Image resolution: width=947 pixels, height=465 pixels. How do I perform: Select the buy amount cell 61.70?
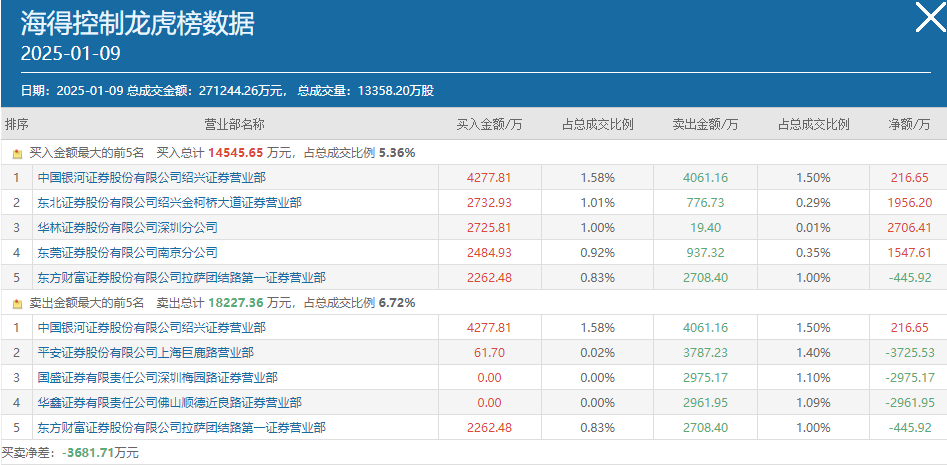tap(489, 353)
